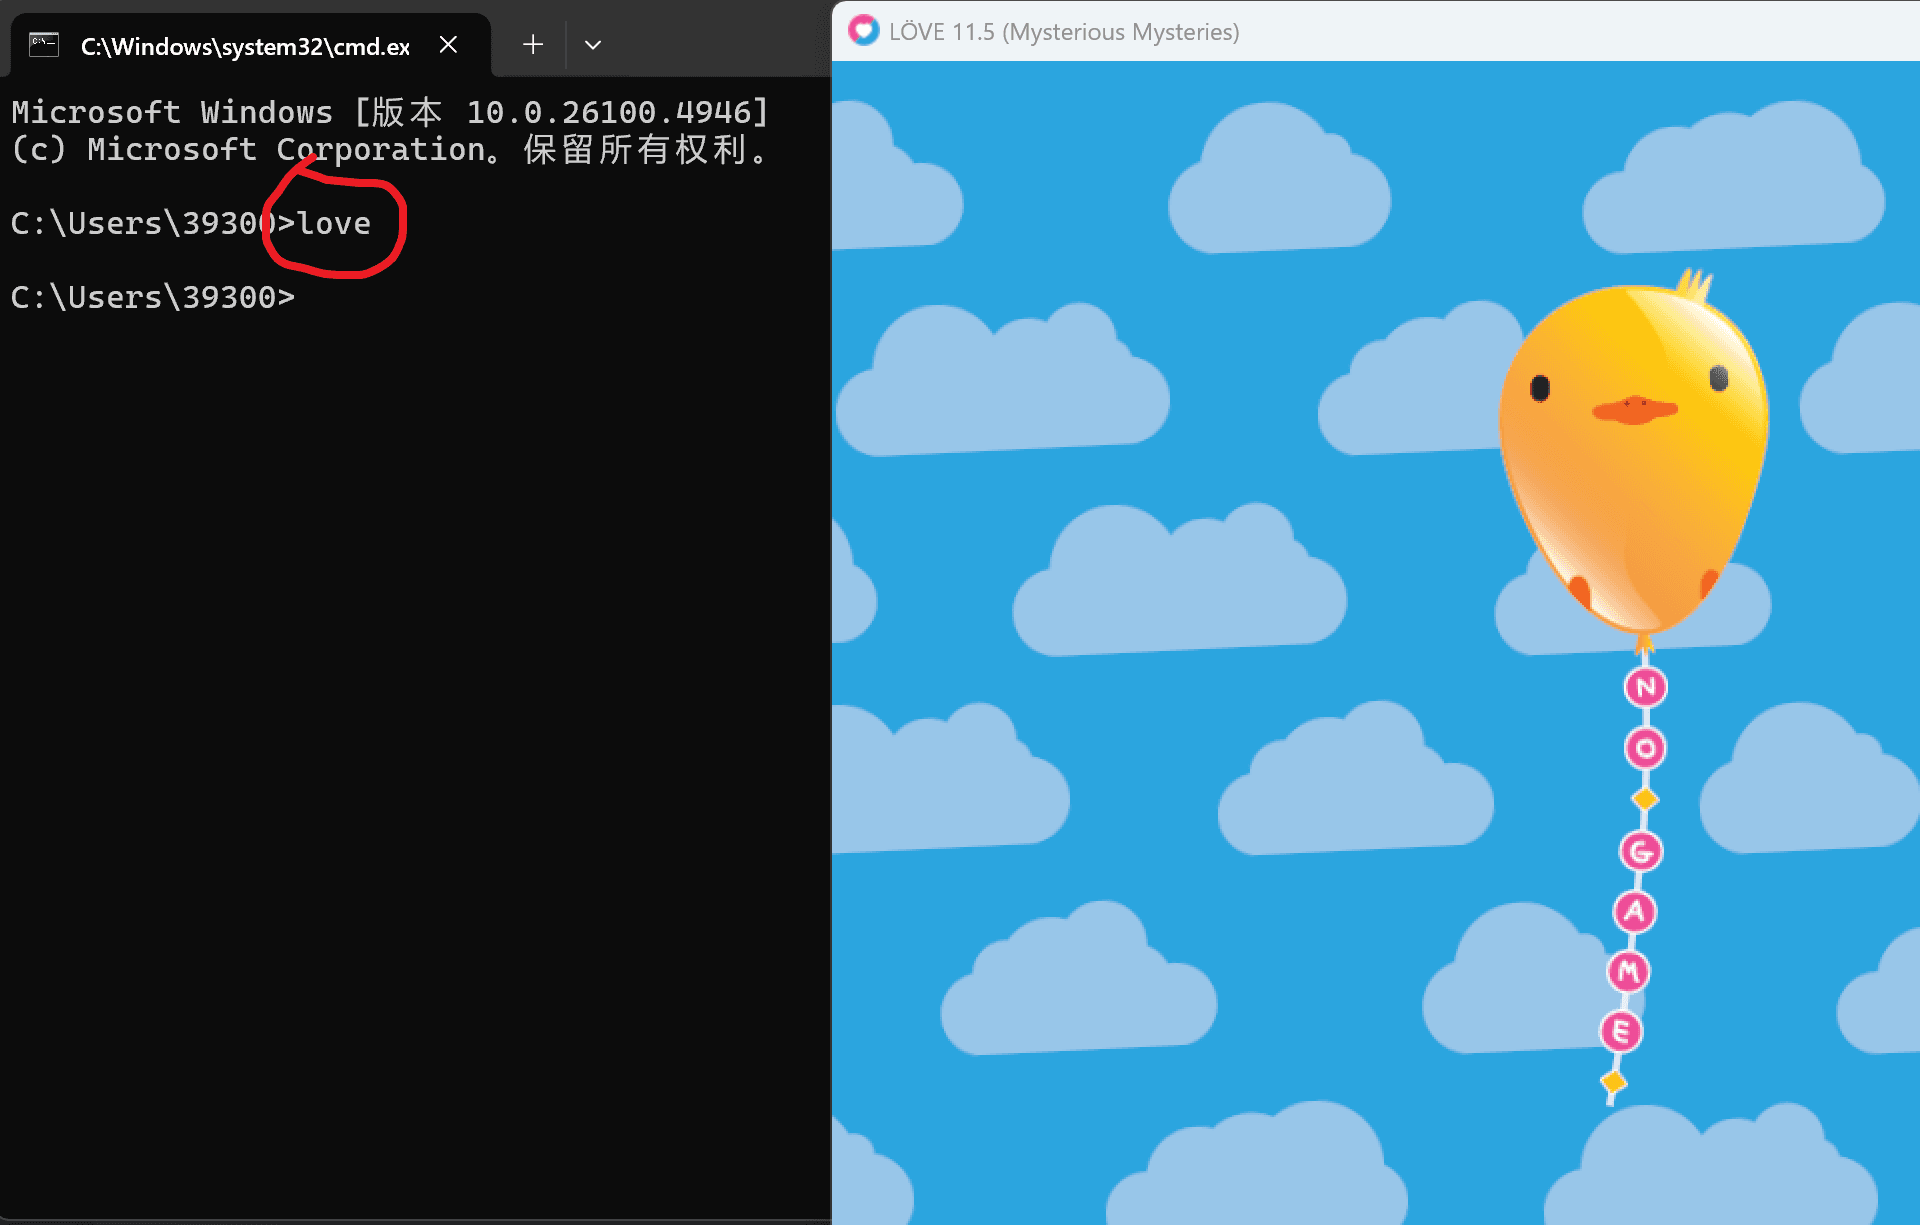
Task: Click the yellow diamond on the balloon string
Action: click(x=1645, y=798)
